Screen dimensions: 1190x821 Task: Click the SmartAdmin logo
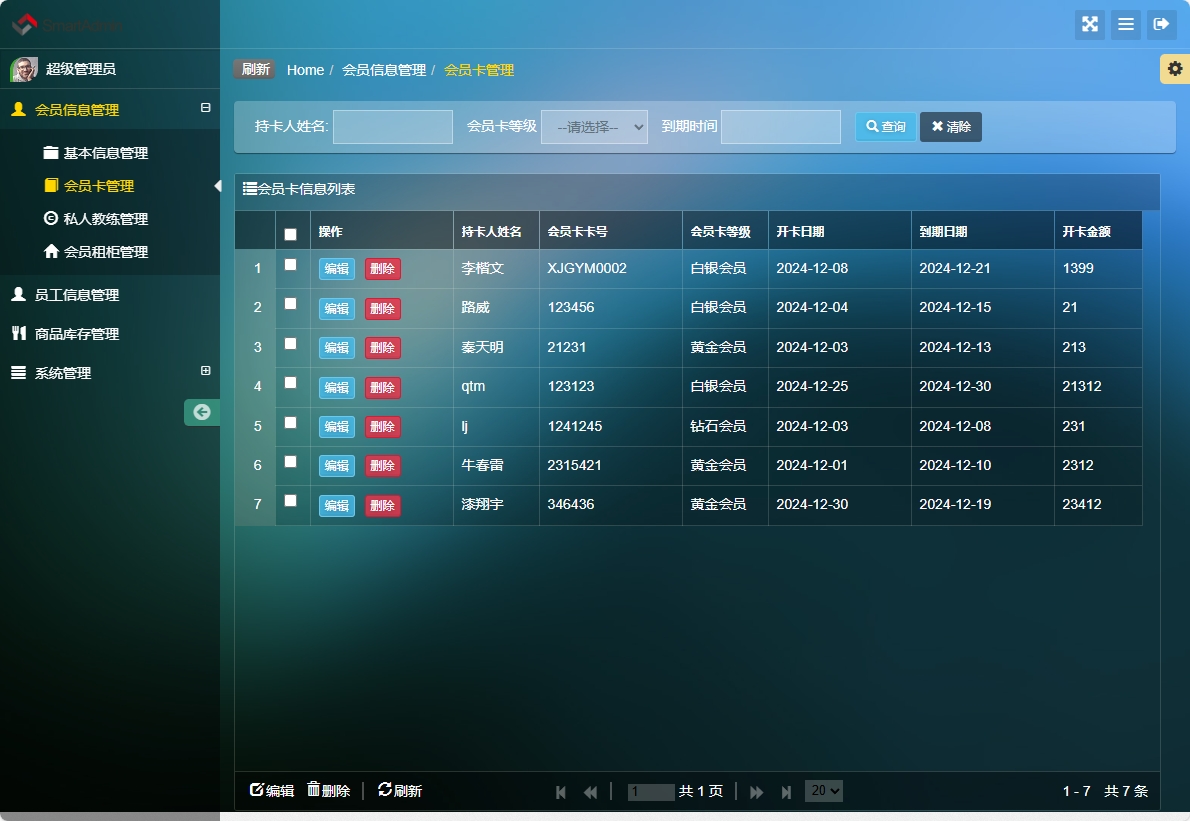tap(67, 25)
